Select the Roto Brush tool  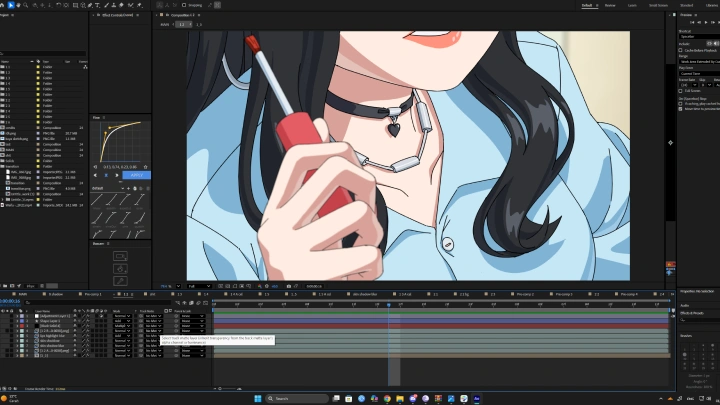[x=131, y=5]
